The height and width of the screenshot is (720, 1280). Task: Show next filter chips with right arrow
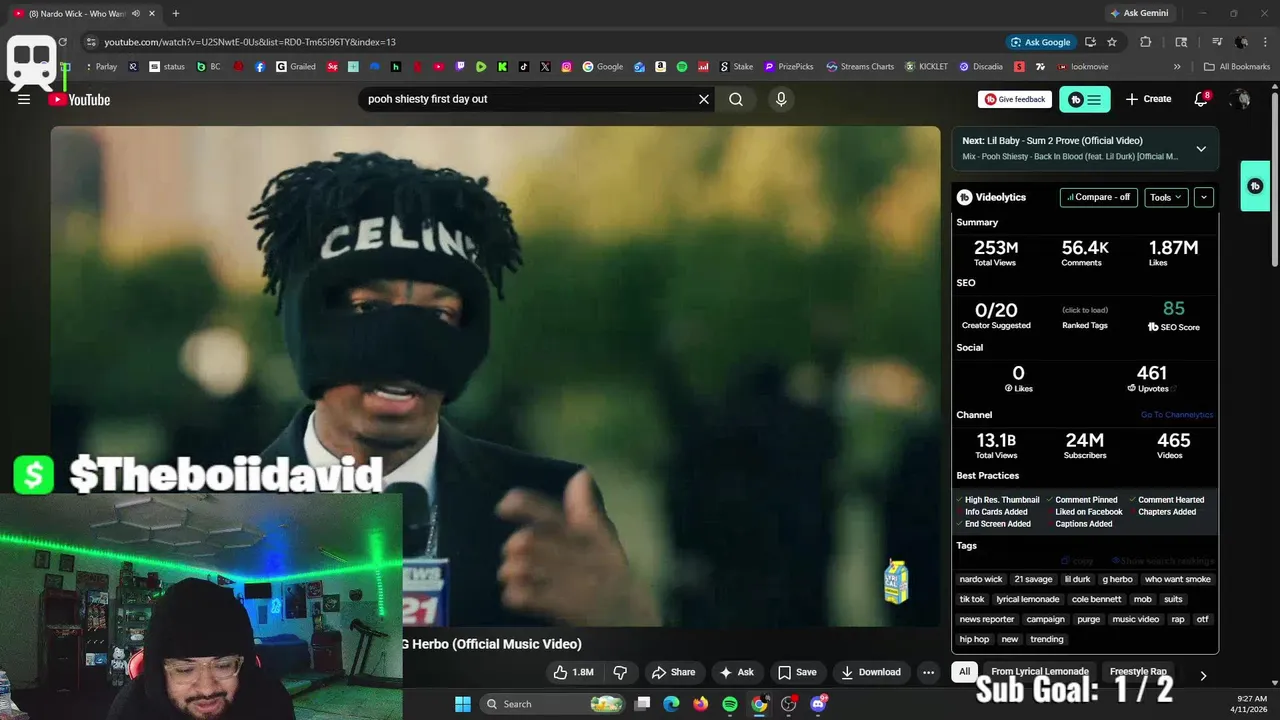(x=1203, y=675)
